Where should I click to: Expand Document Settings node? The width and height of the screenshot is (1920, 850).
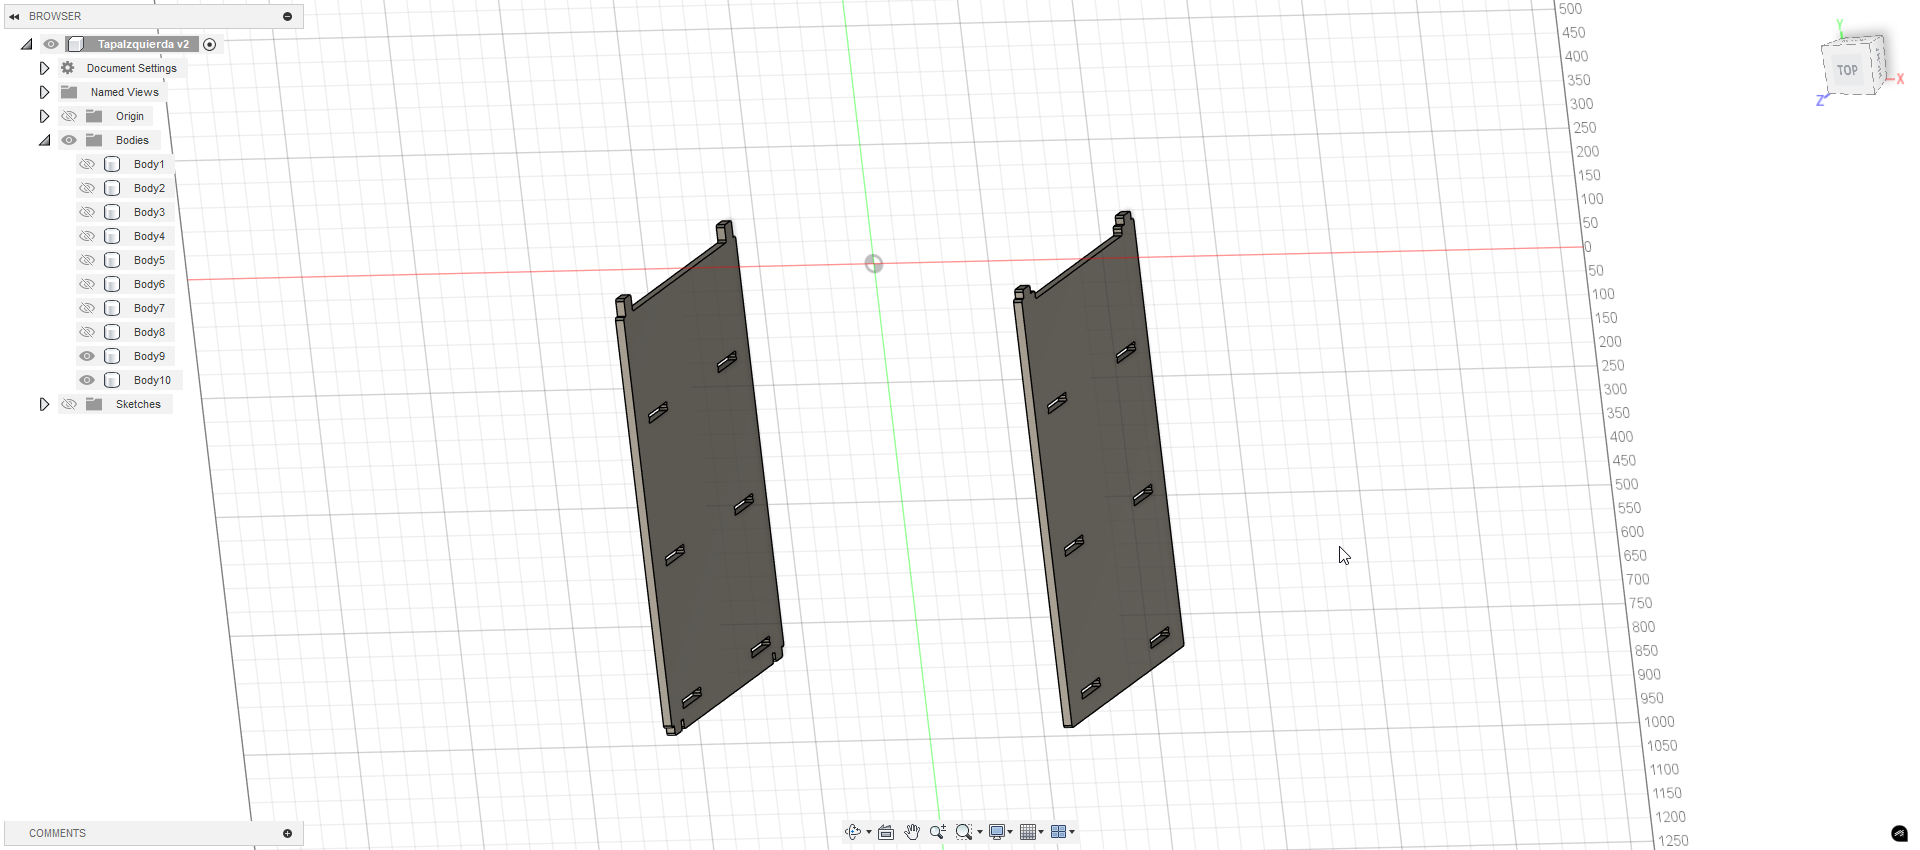pyautogui.click(x=44, y=68)
